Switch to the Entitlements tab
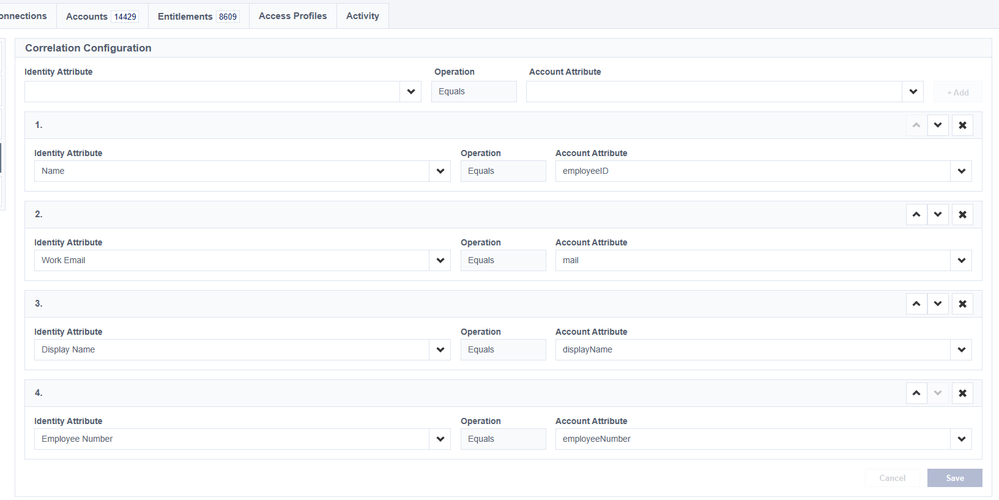999x500 pixels. click(x=198, y=16)
